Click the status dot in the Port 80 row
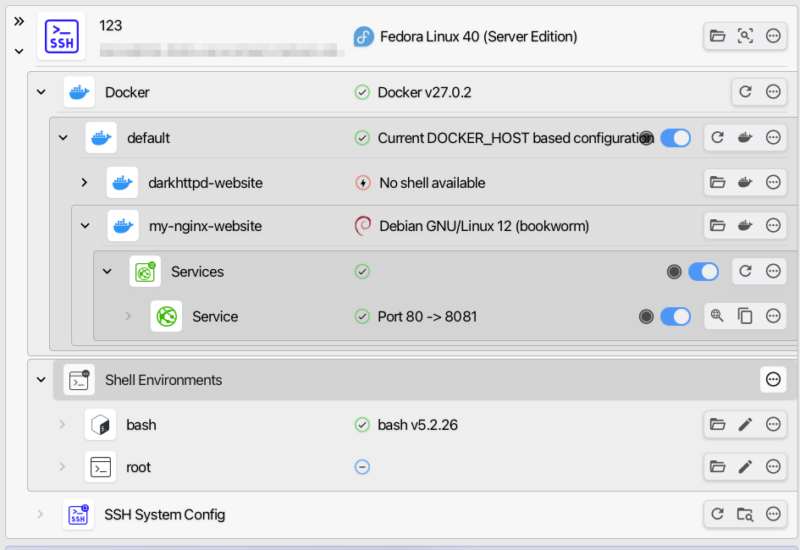800x550 pixels. (646, 316)
